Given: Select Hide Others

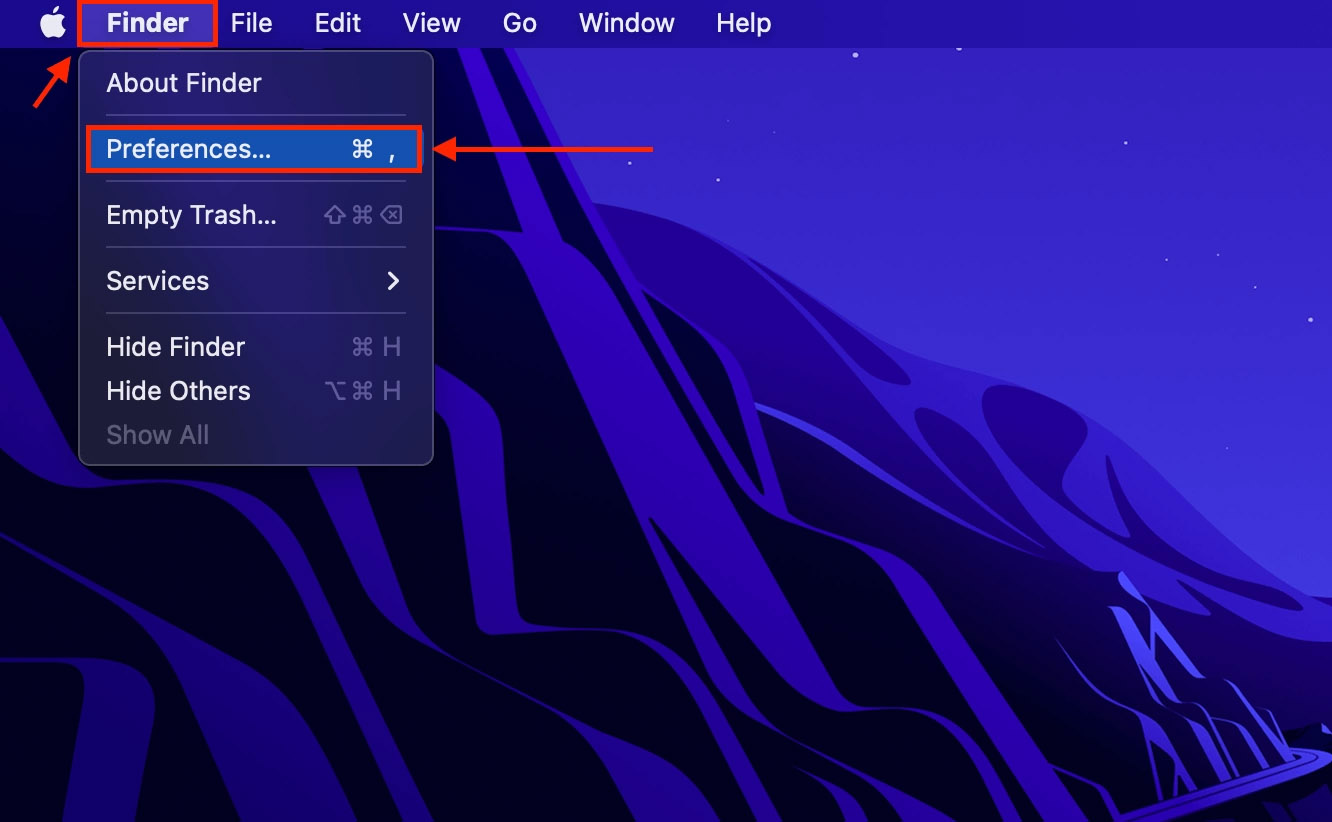Looking at the screenshot, I should click(256, 391).
